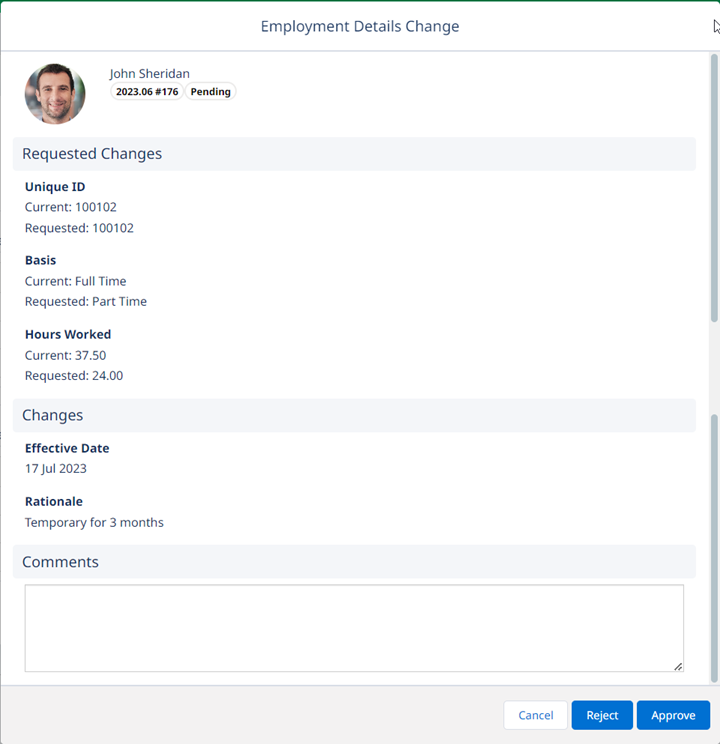Click the Comments section header

tap(61, 562)
